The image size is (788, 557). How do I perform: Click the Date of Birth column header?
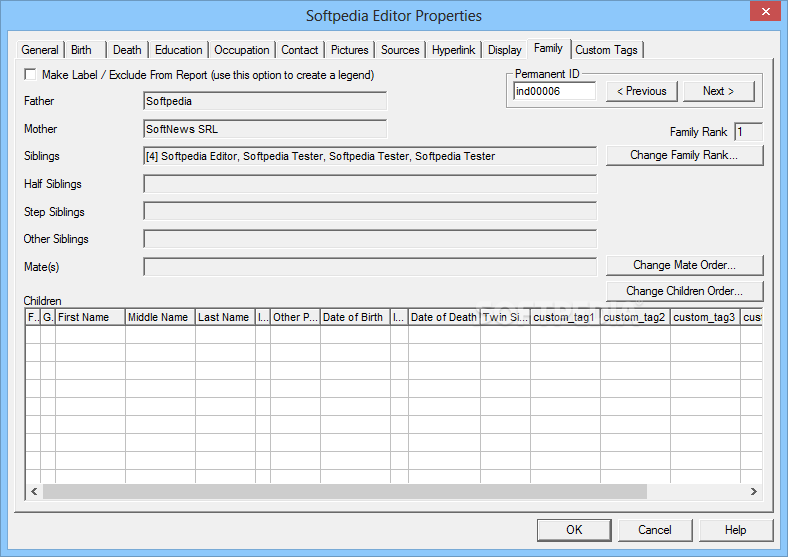click(x=355, y=317)
